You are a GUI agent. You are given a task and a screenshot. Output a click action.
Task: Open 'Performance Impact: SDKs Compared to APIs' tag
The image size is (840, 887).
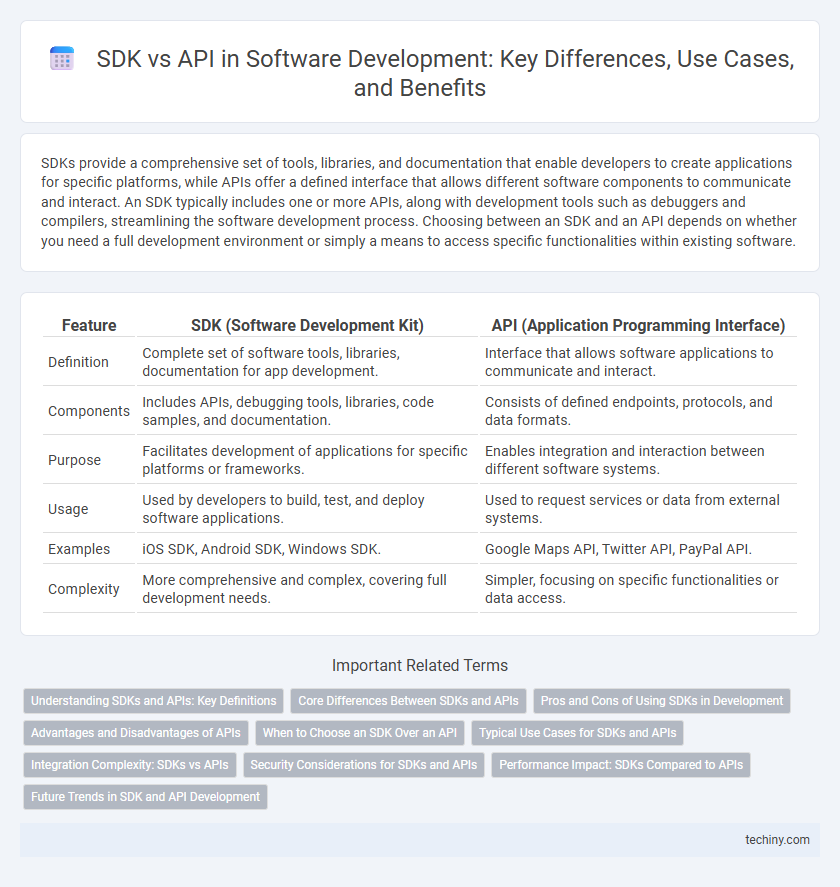pyautogui.click(x=621, y=765)
